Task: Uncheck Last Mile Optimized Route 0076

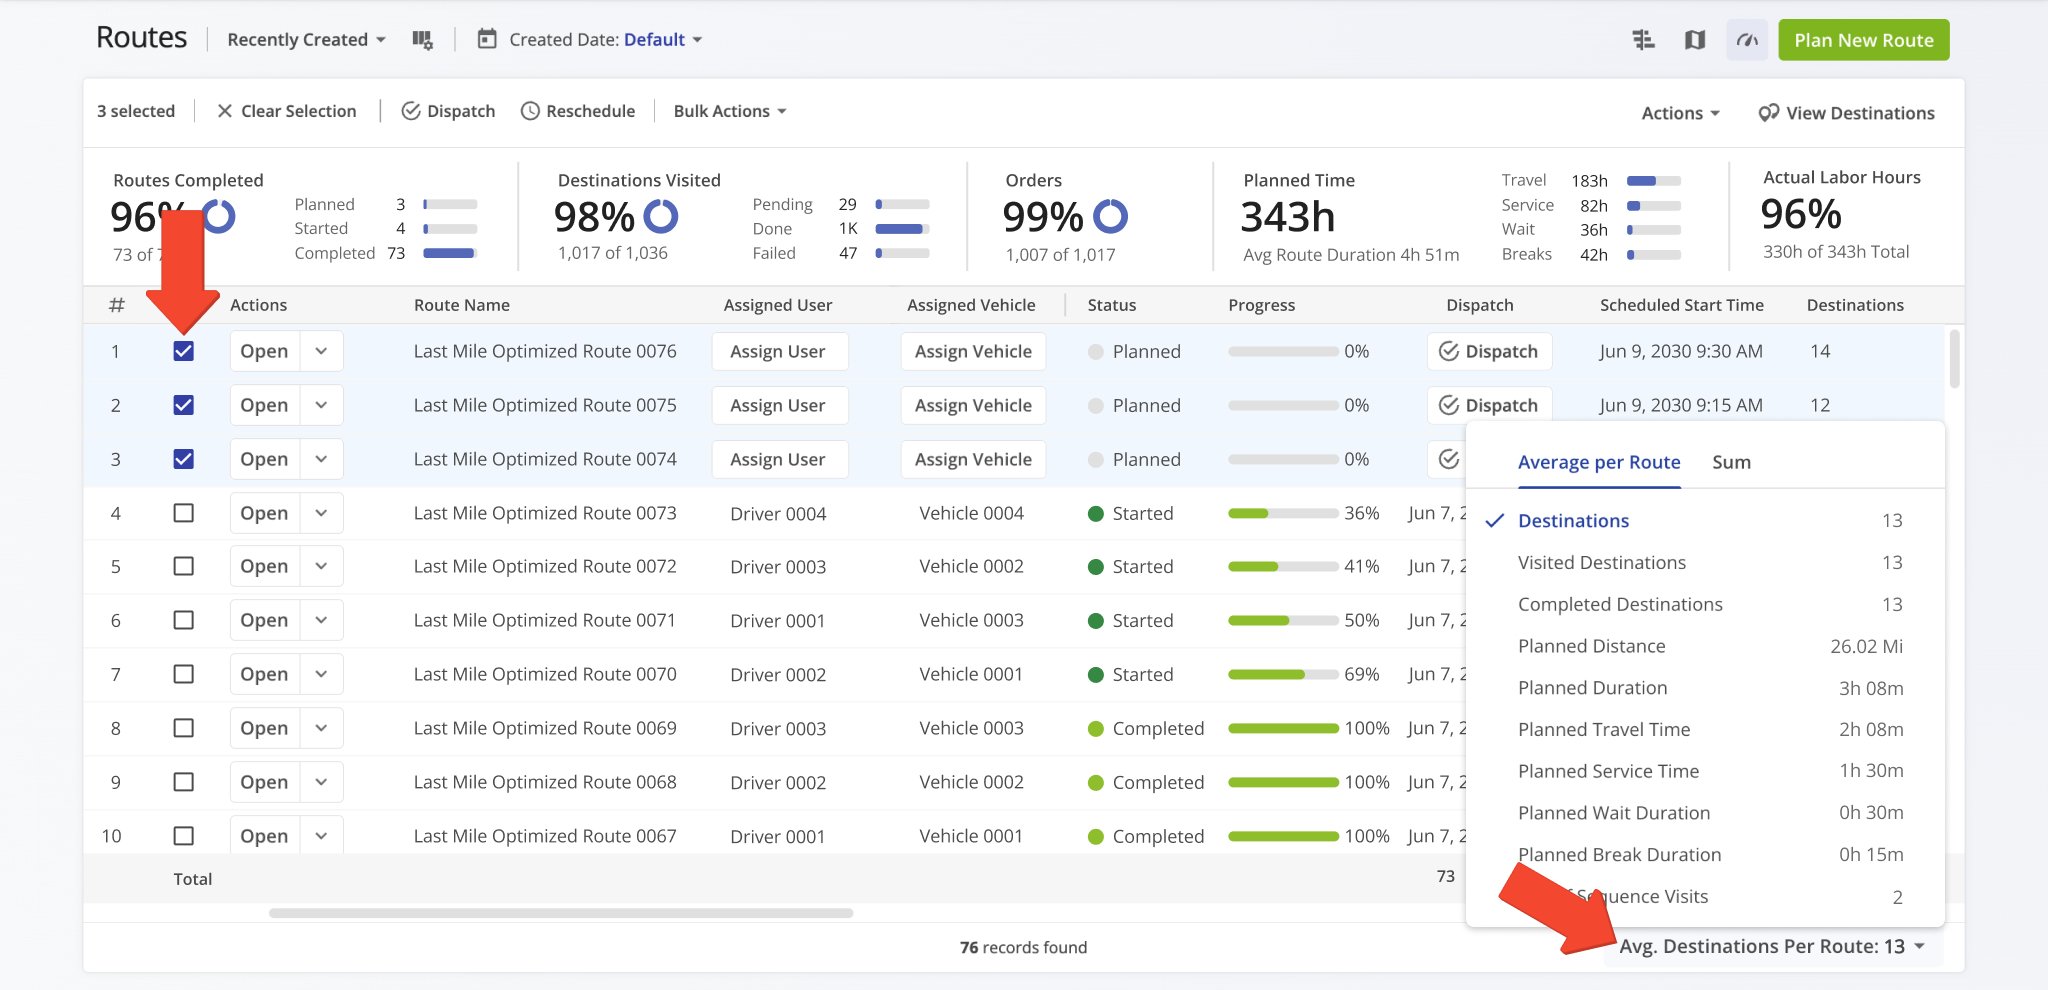Action: (x=183, y=351)
